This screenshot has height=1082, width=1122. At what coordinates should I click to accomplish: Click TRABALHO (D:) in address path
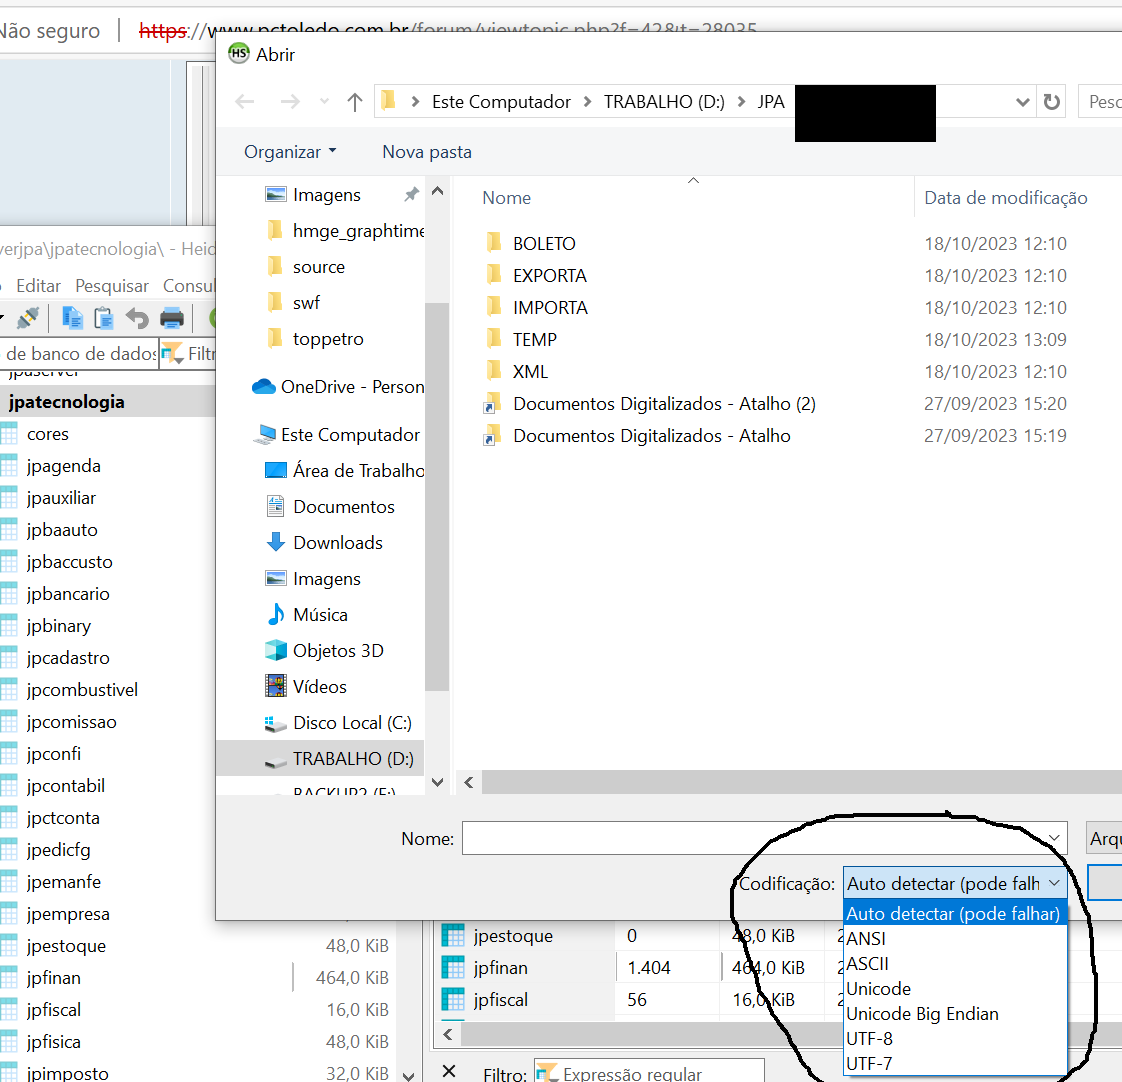(x=664, y=102)
